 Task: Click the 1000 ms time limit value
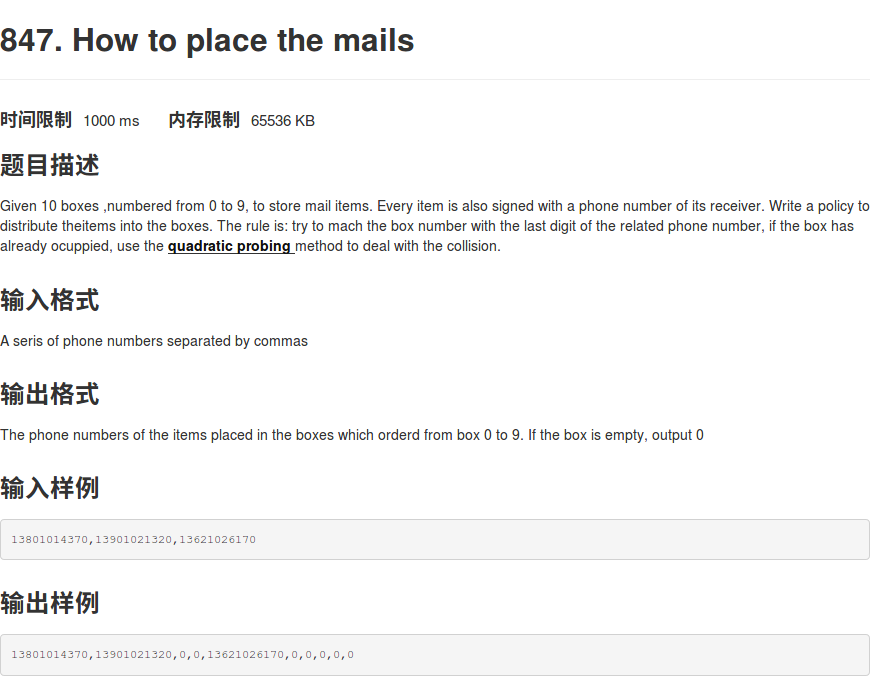(111, 121)
